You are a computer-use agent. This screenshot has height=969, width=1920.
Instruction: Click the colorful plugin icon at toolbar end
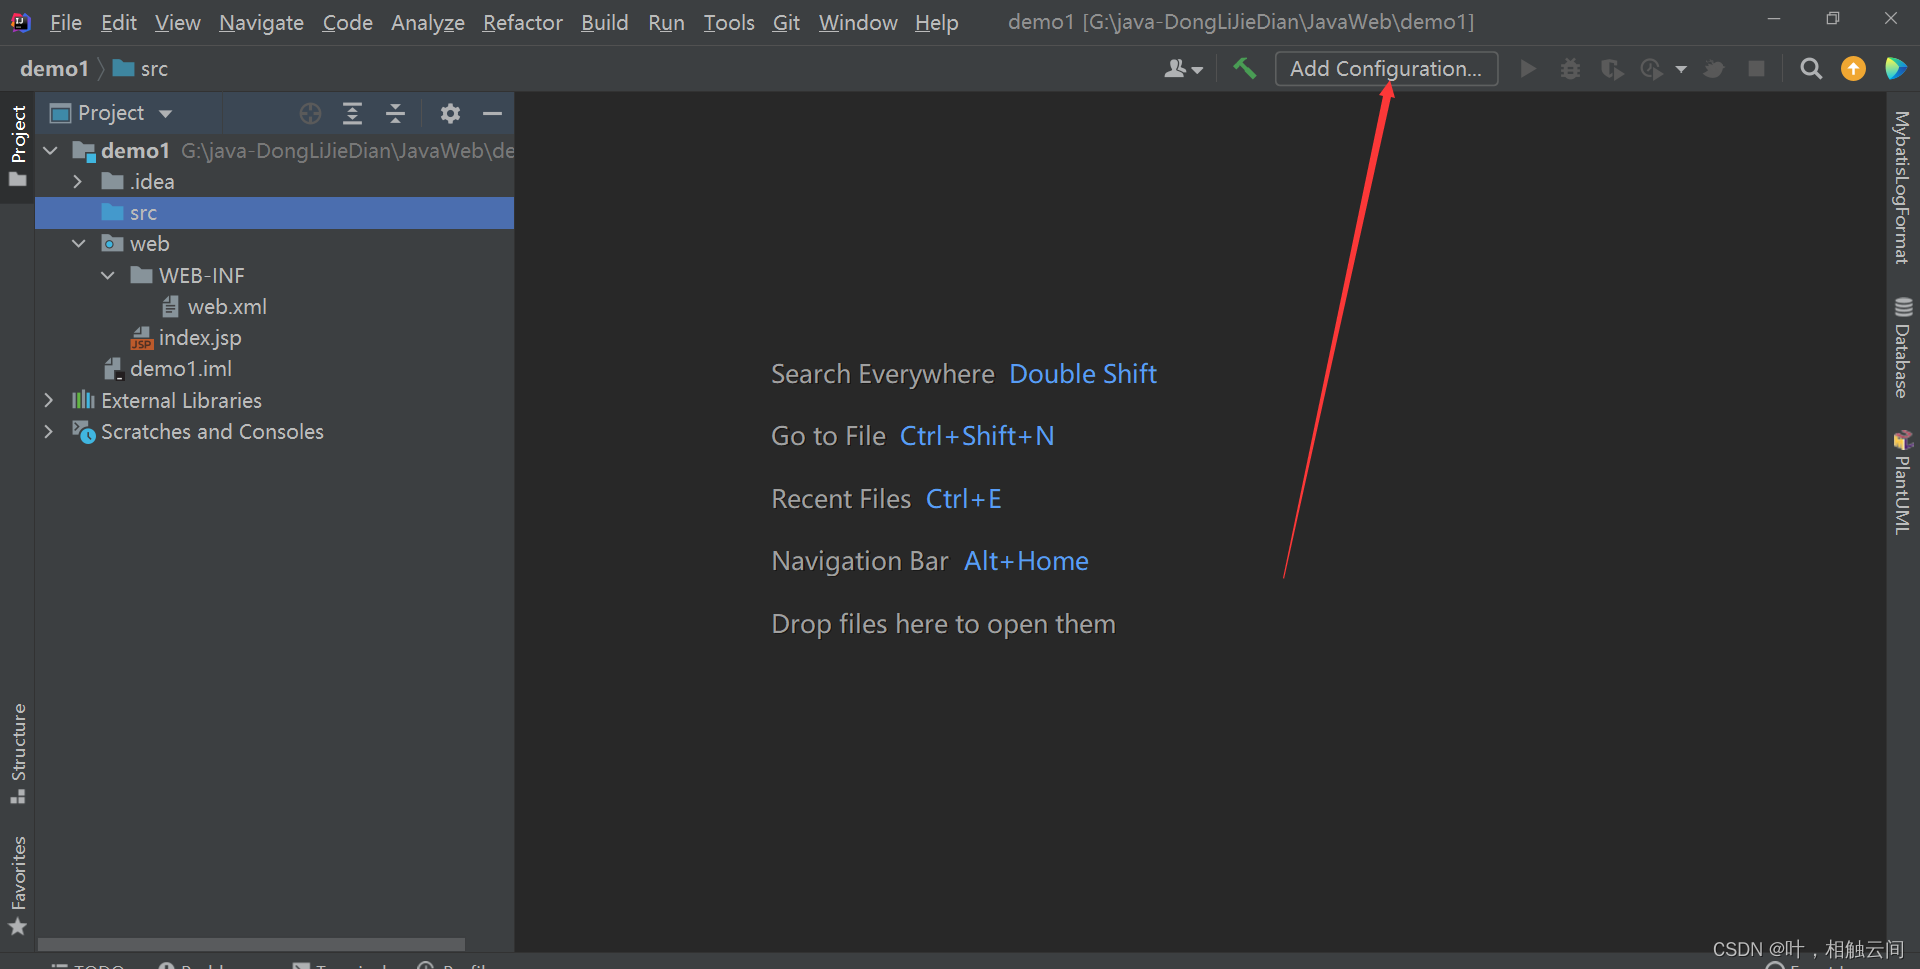1895,68
